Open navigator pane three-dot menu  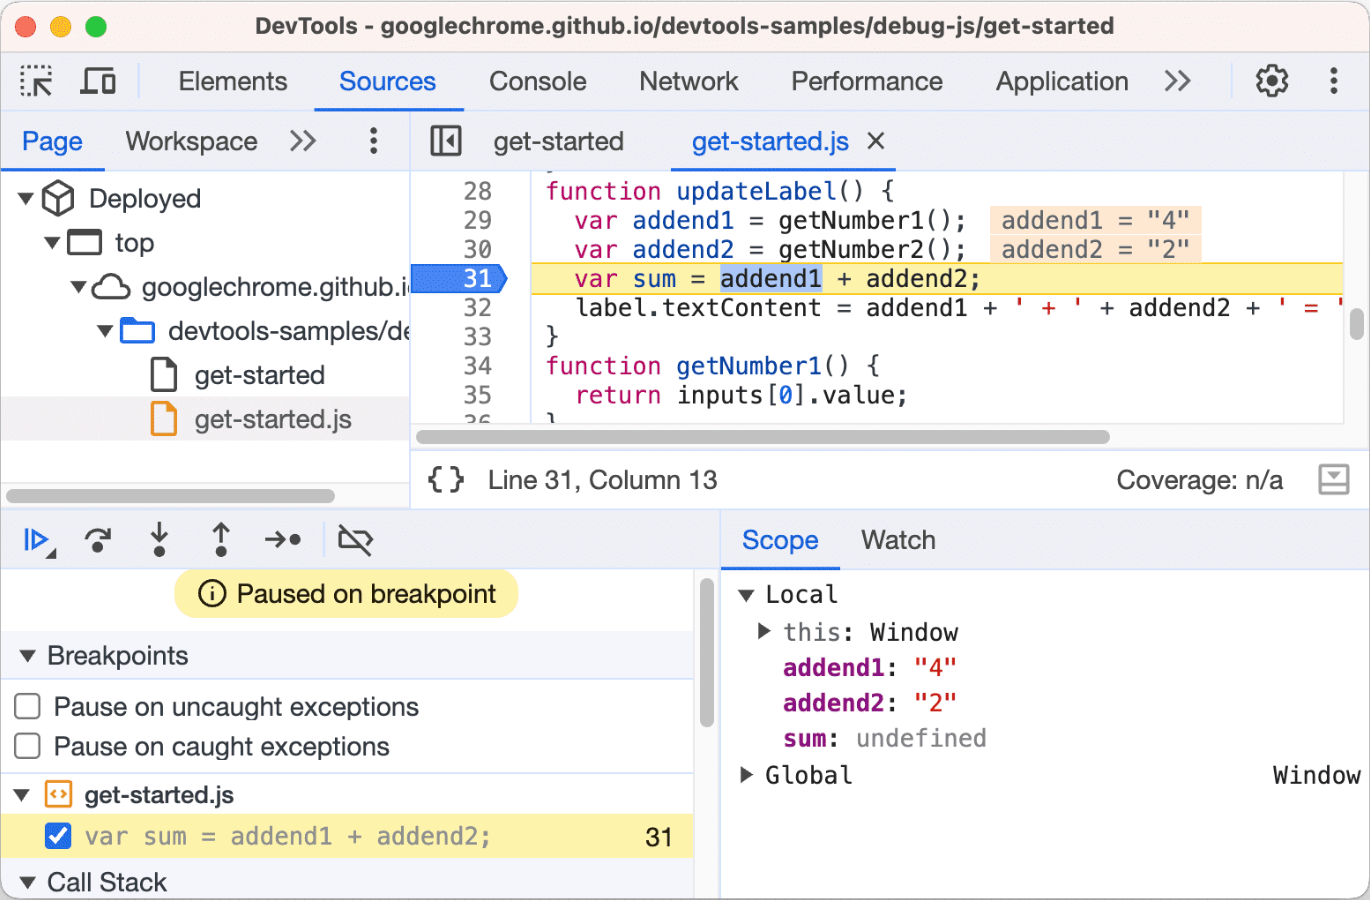(373, 141)
